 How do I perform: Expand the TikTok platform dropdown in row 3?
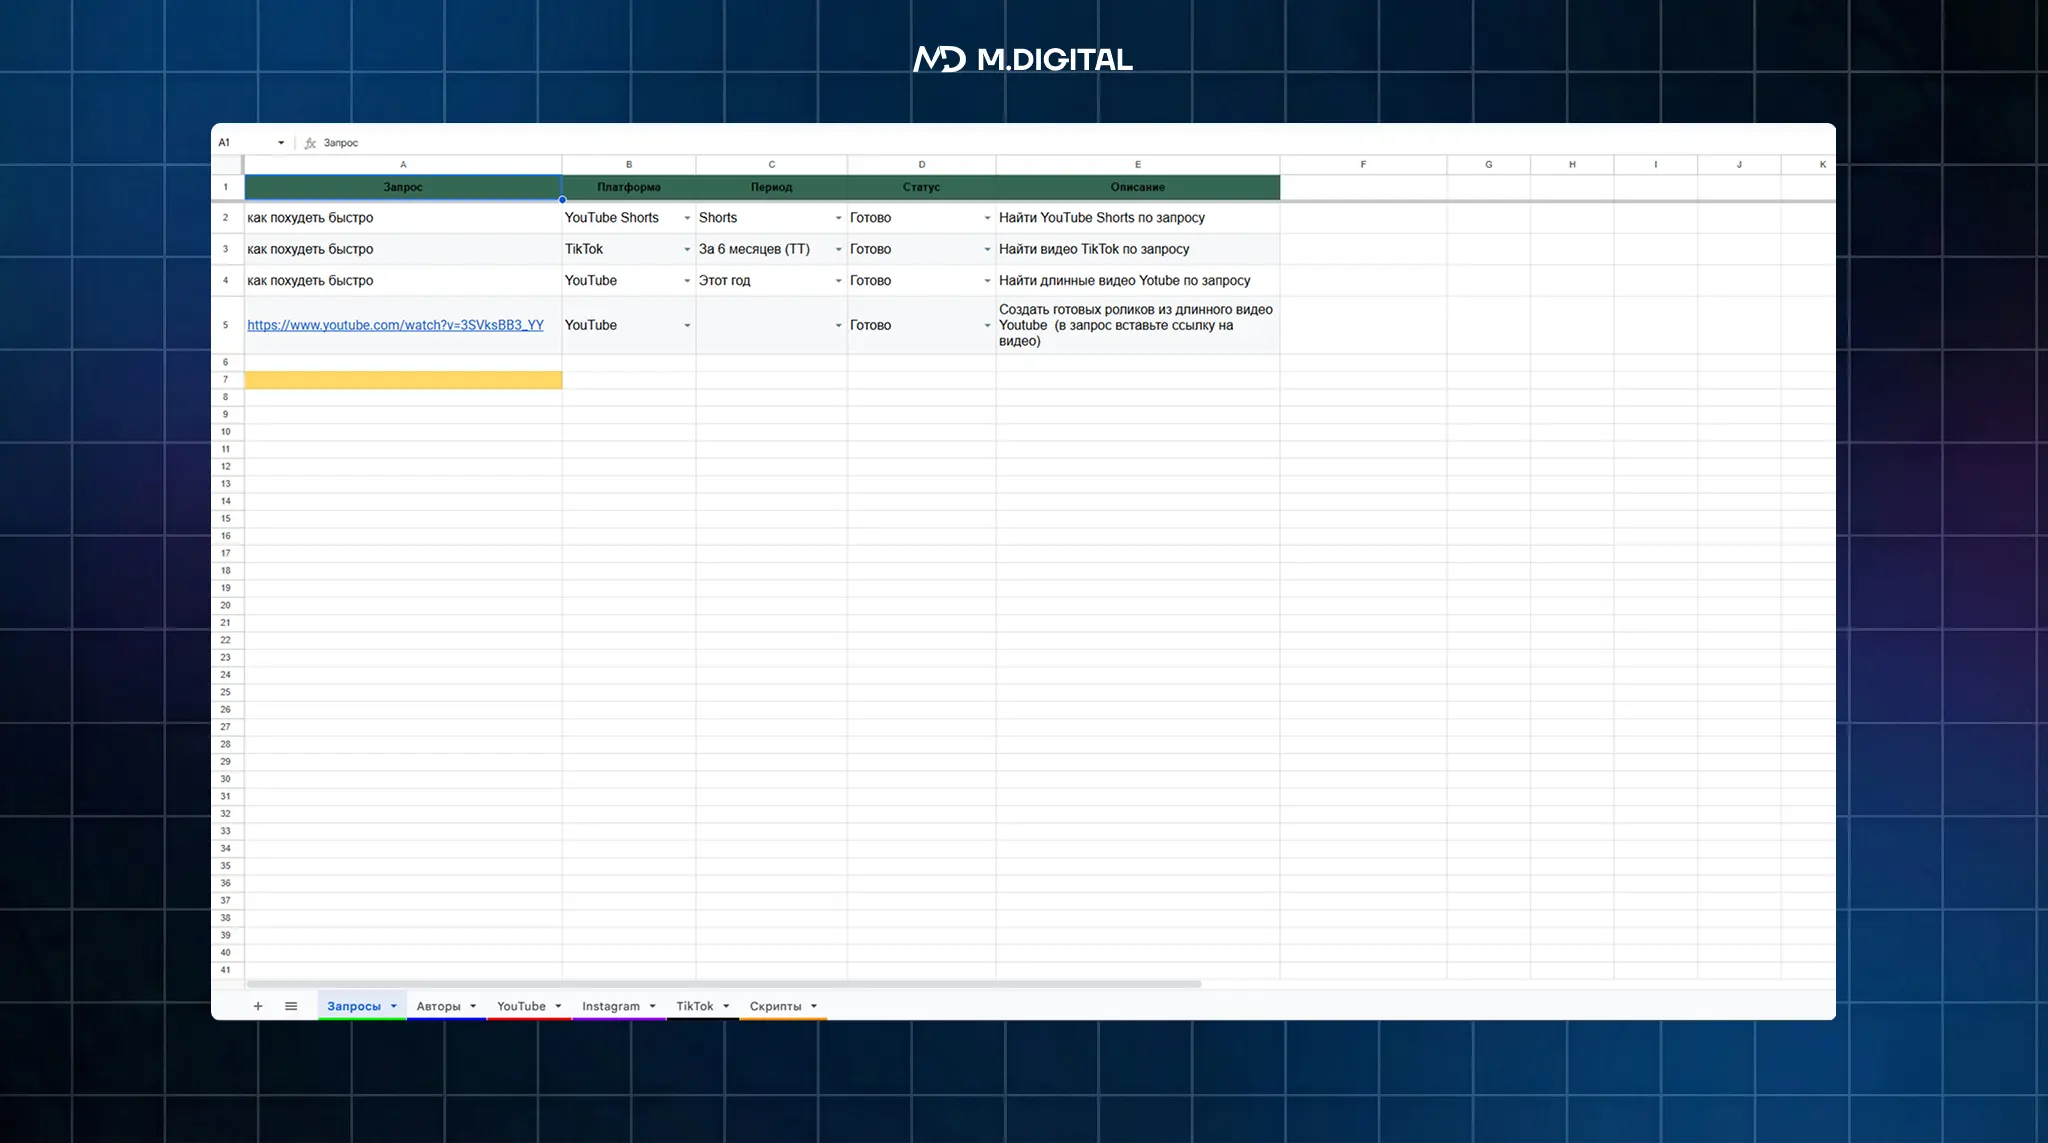(x=687, y=249)
